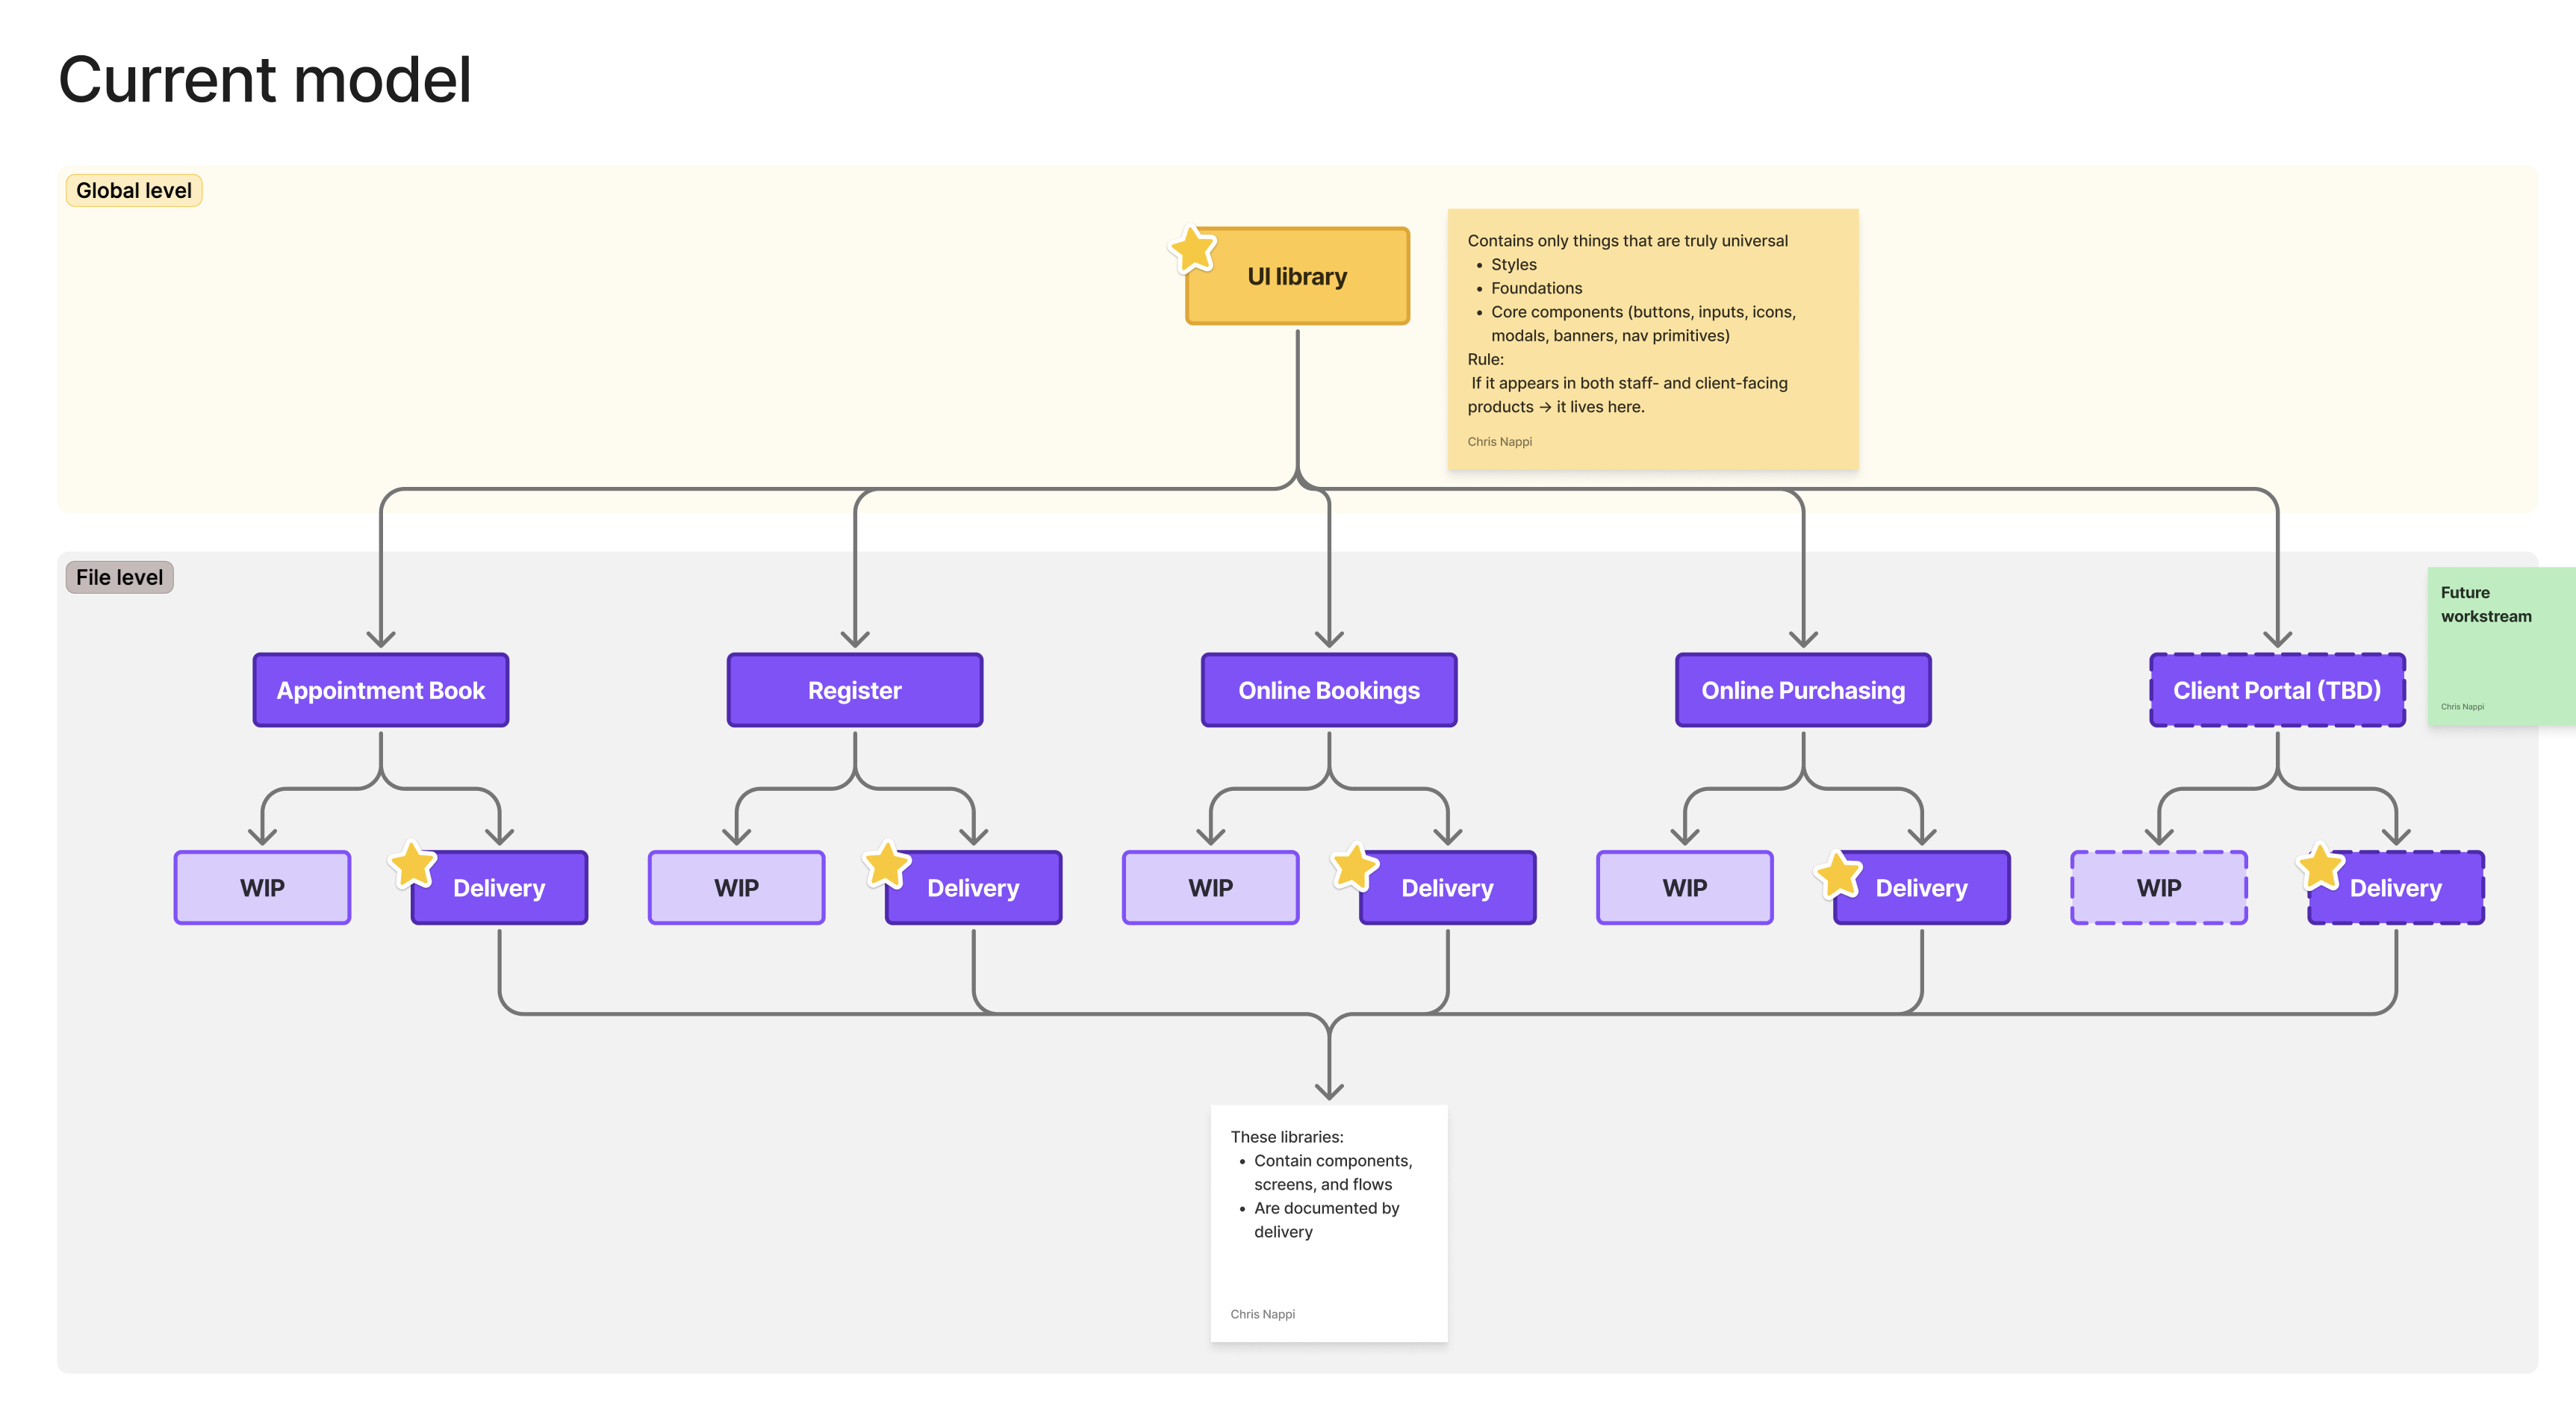Viewport: 2576px width, 1410px height.
Task: Click the Current model heading
Action: 265,80
